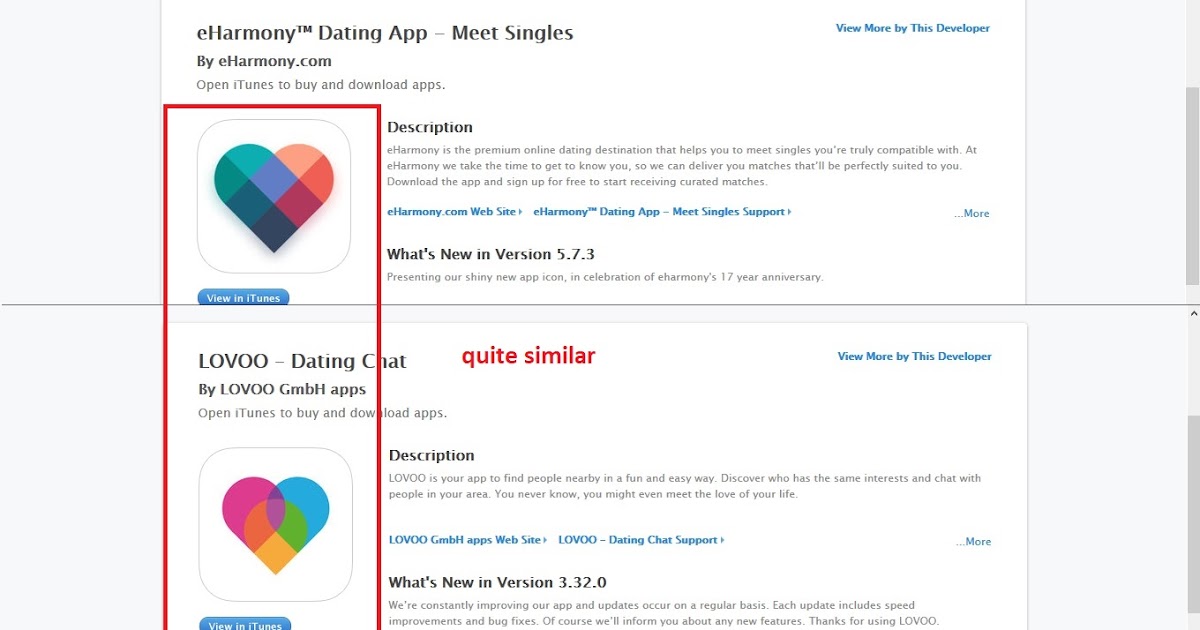View More by This Developer for eHarmony

click(913, 28)
